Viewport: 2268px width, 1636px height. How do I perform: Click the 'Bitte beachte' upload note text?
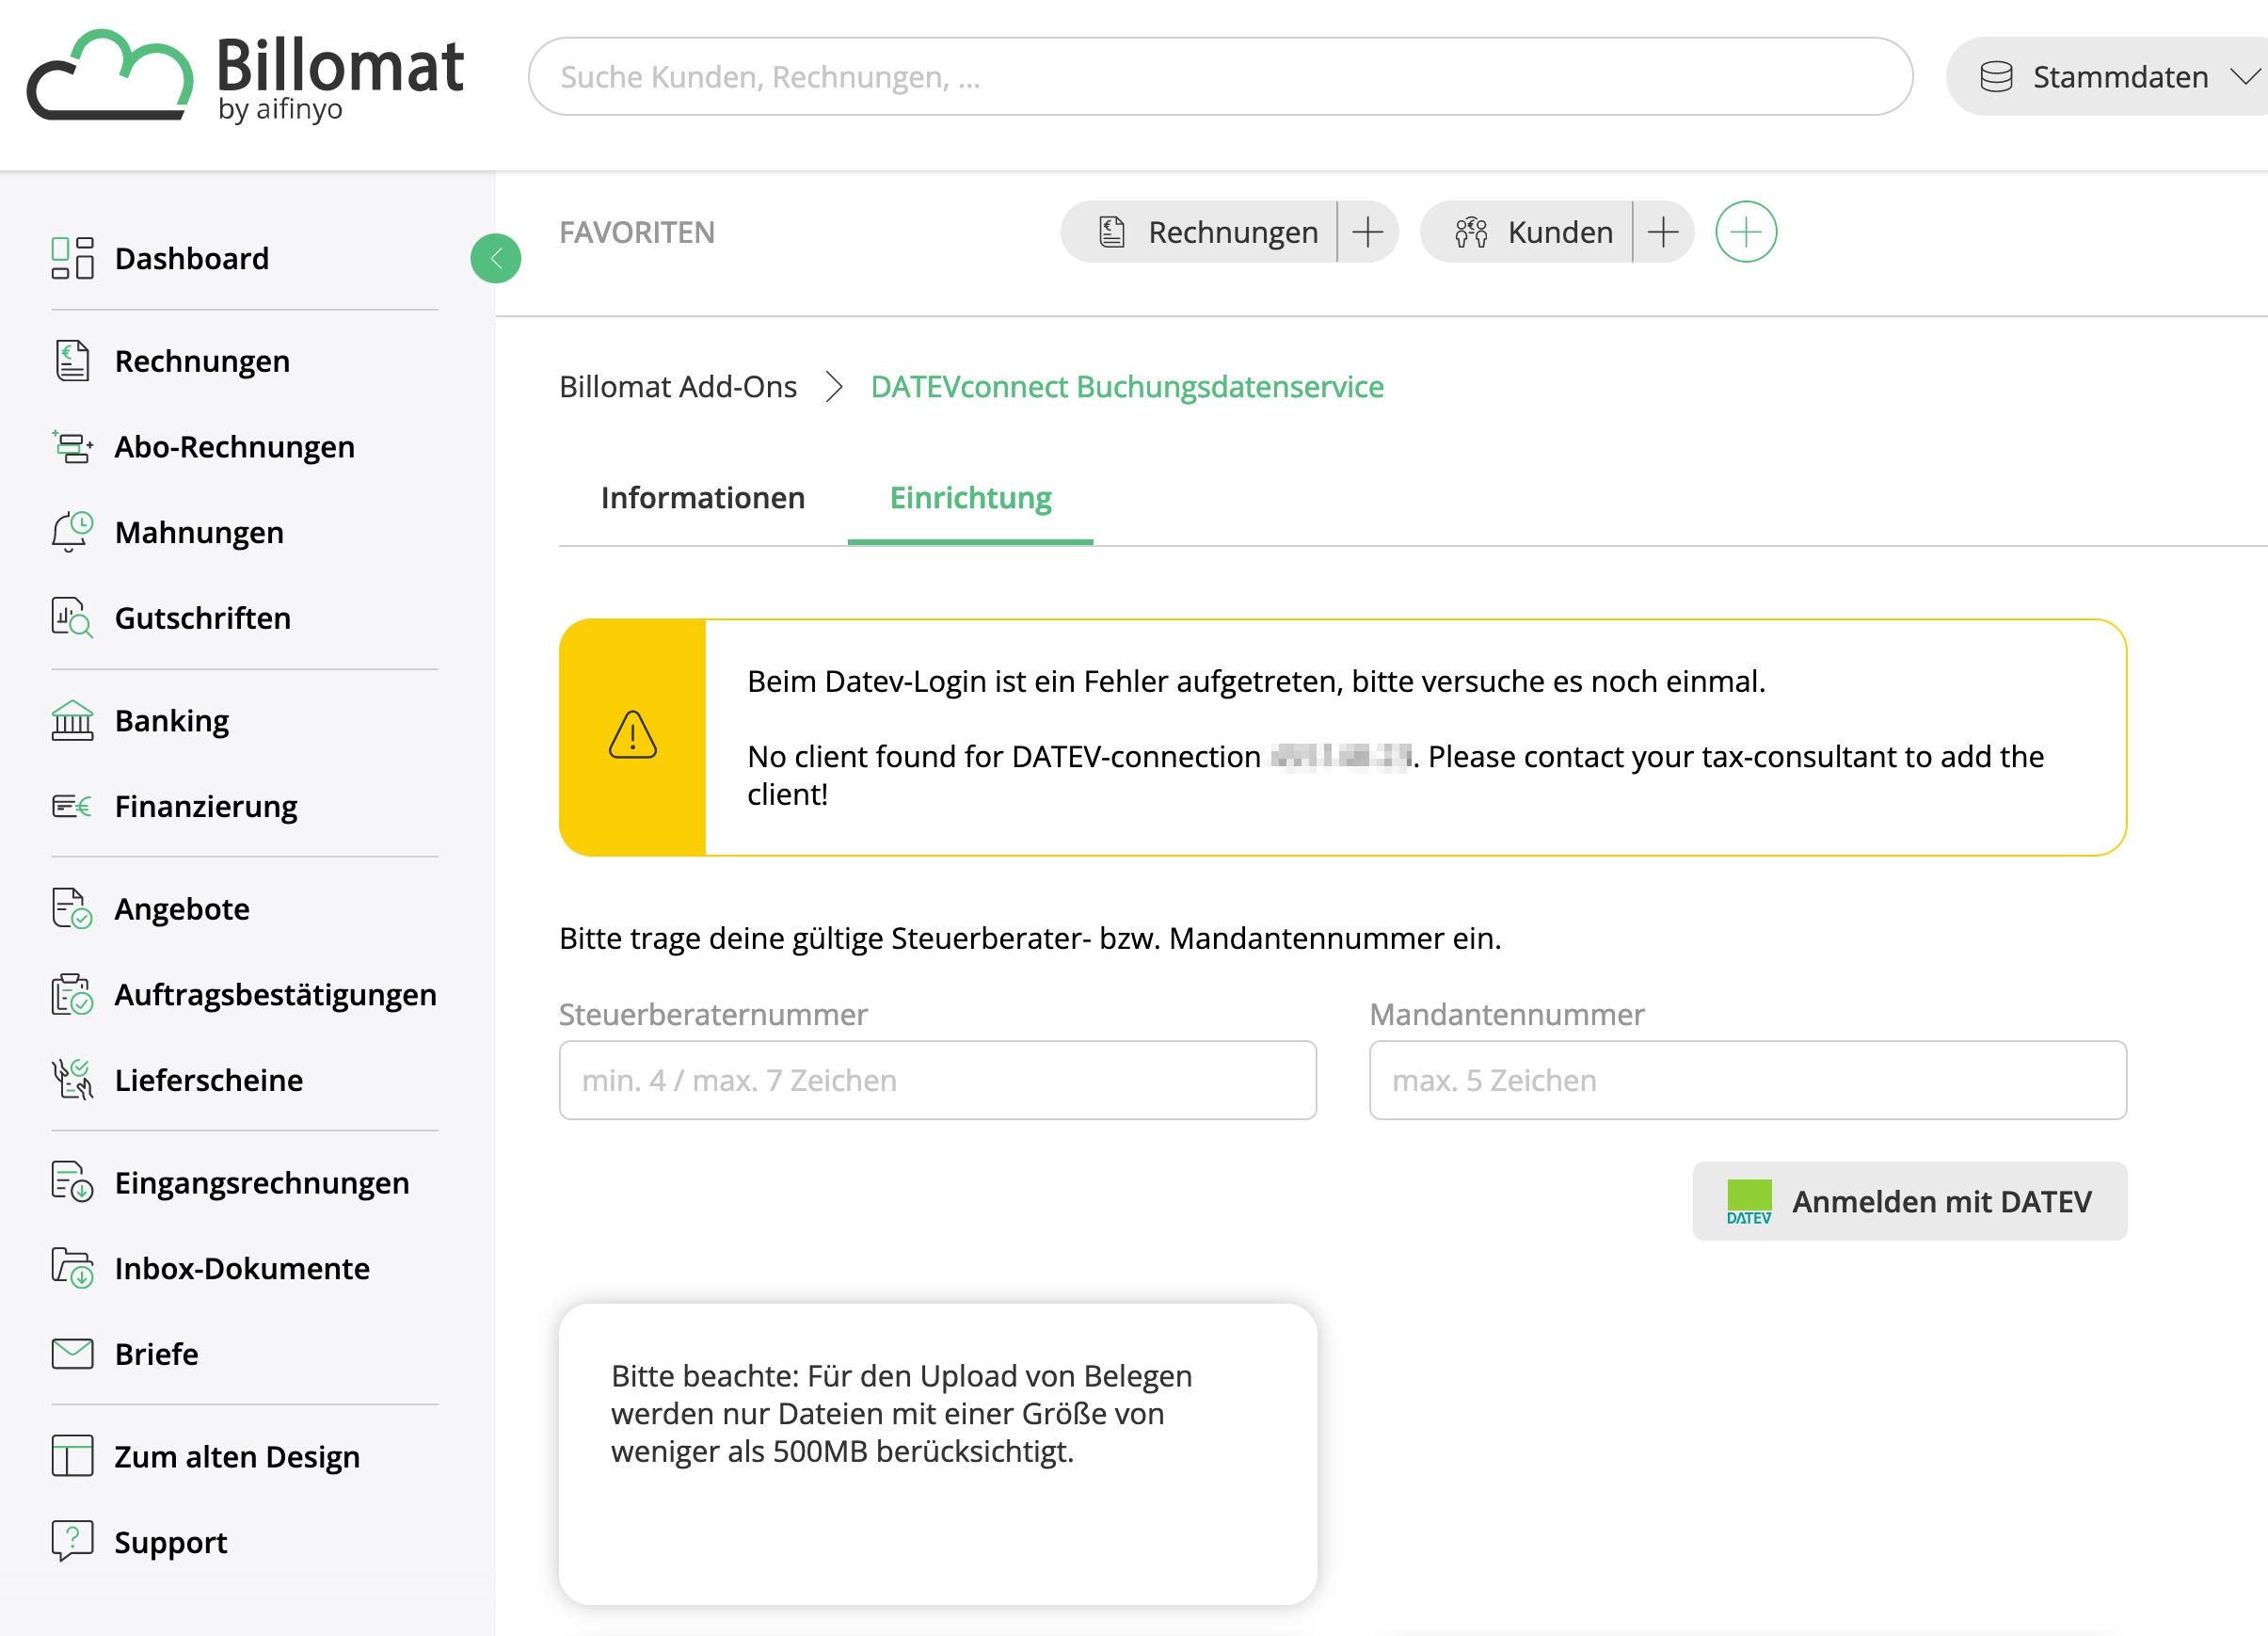[x=901, y=1413]
